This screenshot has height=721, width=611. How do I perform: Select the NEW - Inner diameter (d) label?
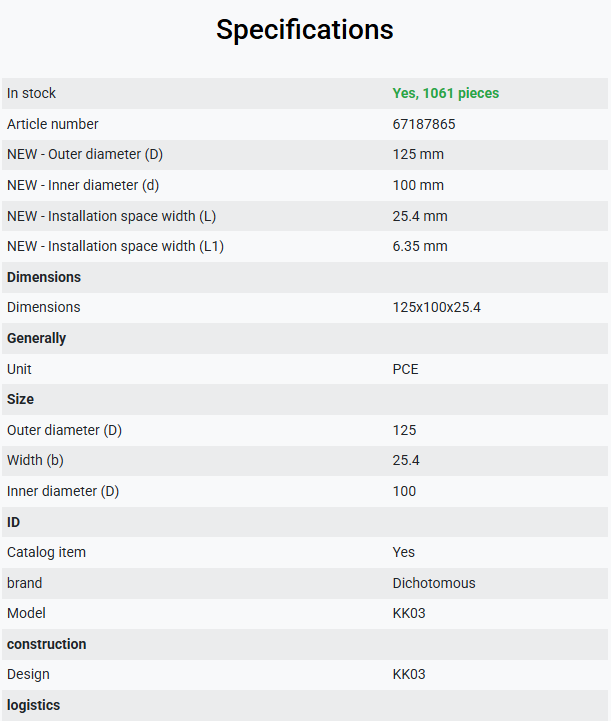[83, 185]
